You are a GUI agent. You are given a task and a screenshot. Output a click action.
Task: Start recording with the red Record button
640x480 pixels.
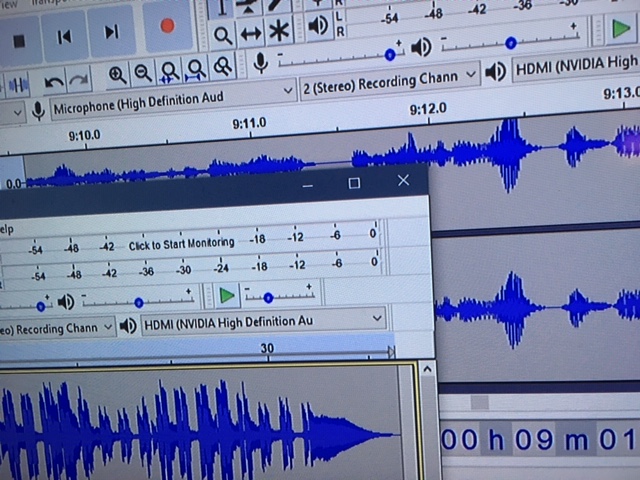coord(166,27)
